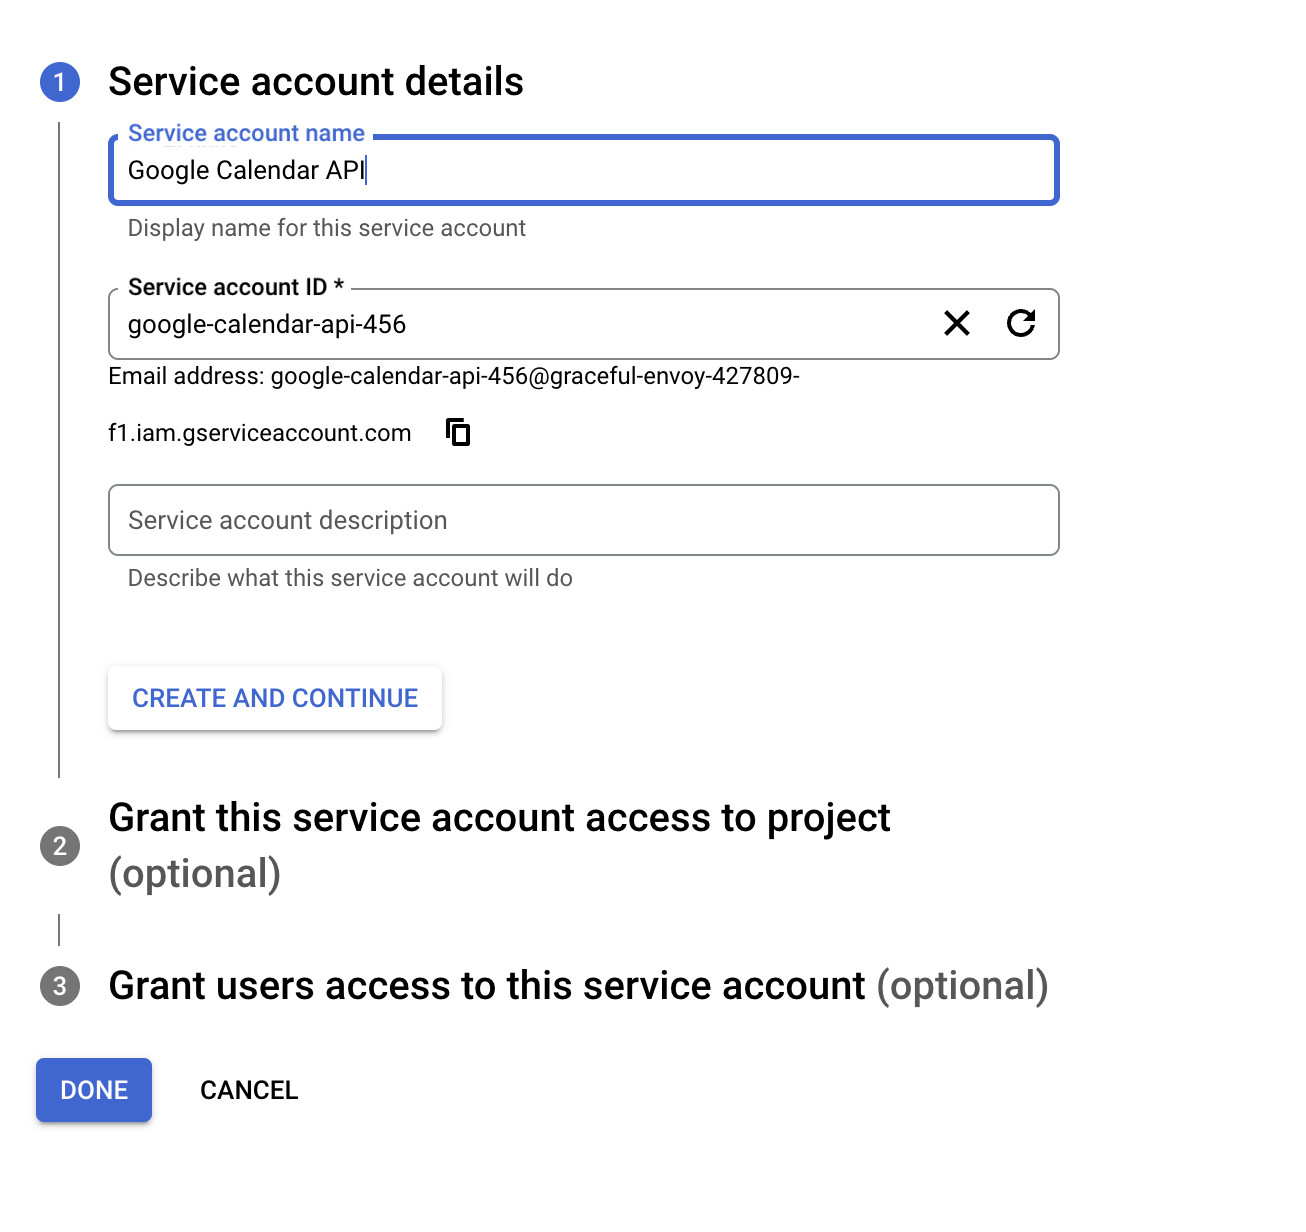The width and height of the screenshot is (1306, 1232).
Task: Click 'Describe what this service account will do' hint
Action: tap(350, 578)
